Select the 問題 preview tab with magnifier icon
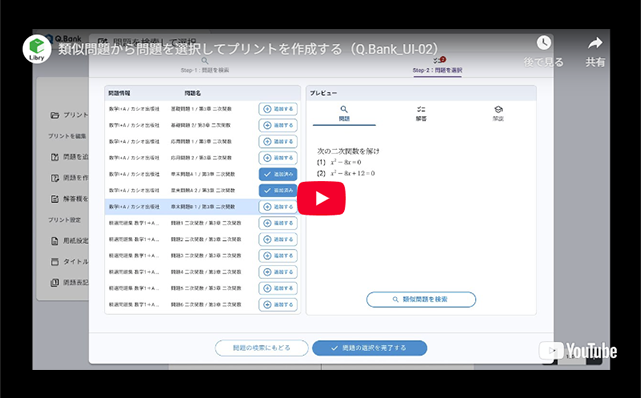Screen dimensions: 641x398 [344, 114]
